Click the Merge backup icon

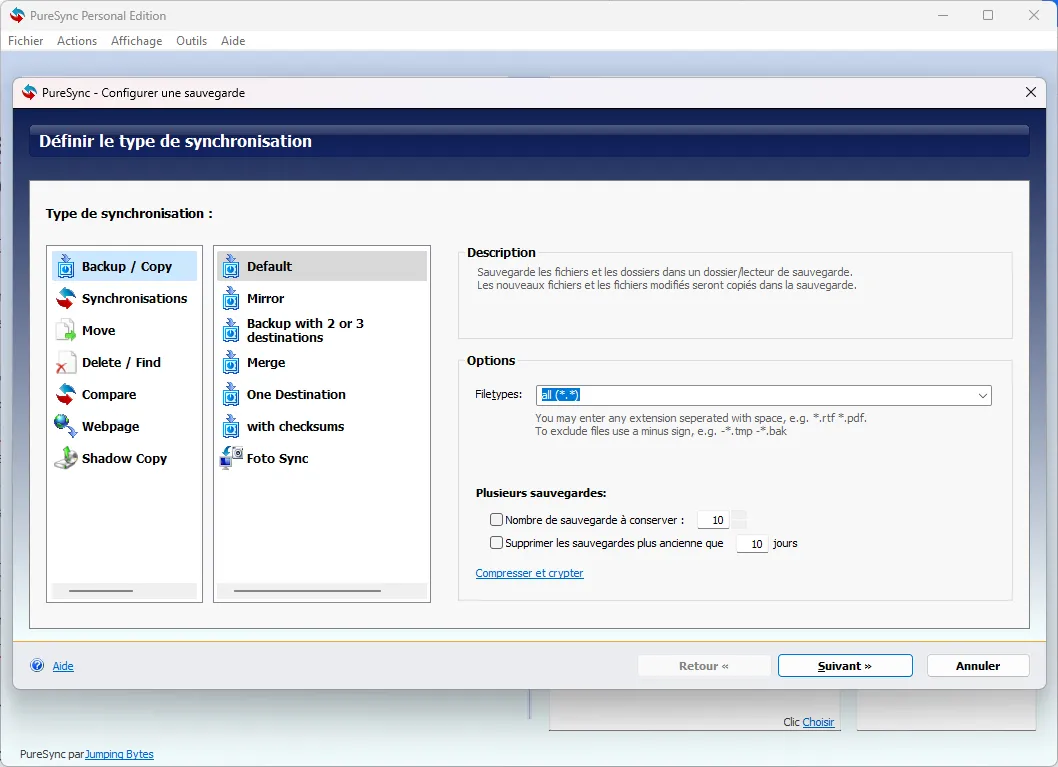pos(231,362)
